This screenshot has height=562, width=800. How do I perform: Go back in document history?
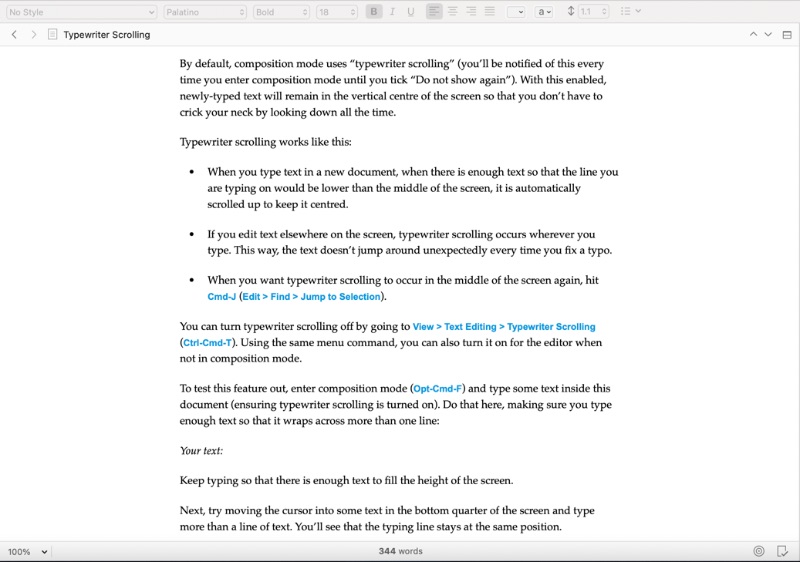click(x=14, y=35)
